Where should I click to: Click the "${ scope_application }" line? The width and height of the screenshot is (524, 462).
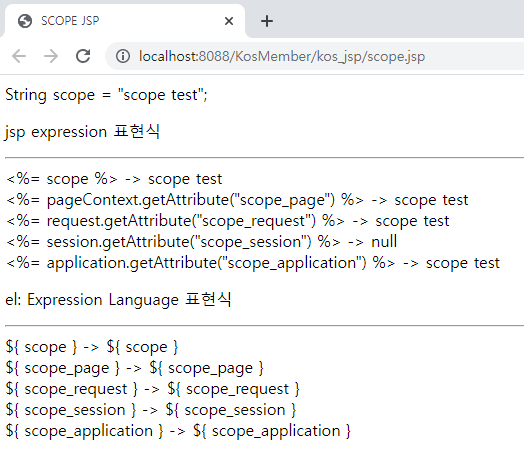(x=178, y=431)
